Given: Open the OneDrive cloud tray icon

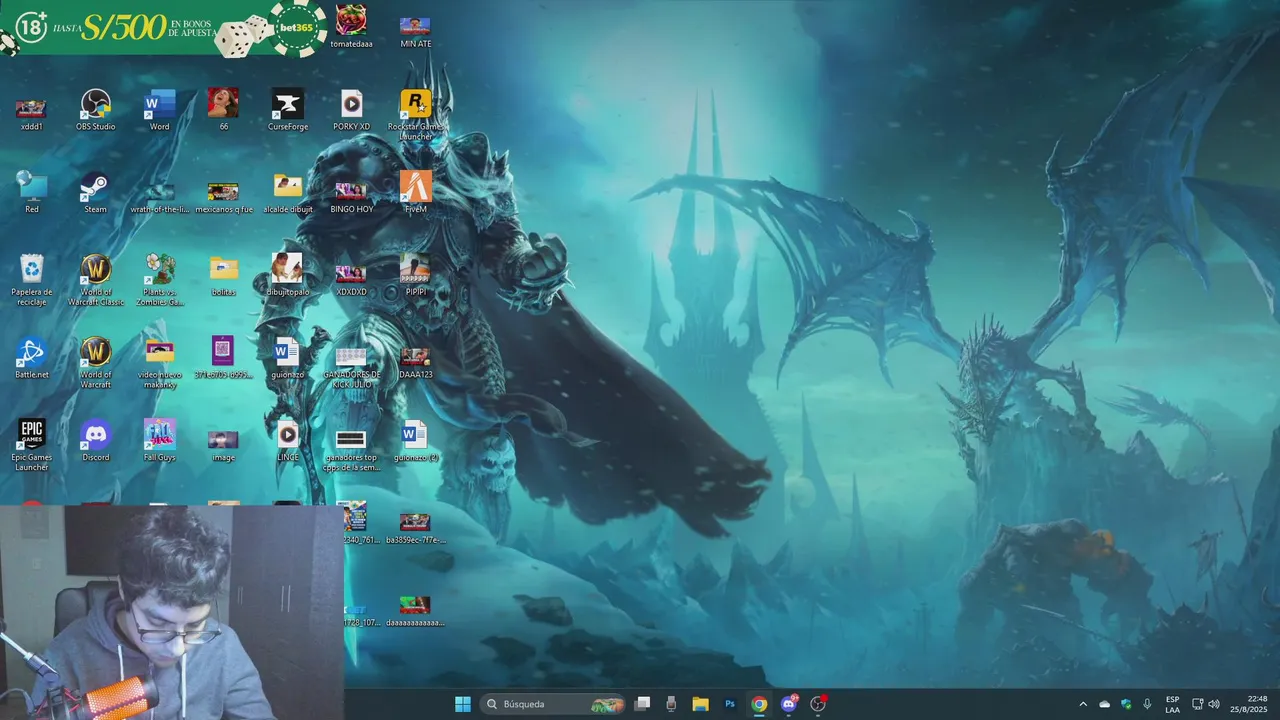Looking at the screenshot, I should pos(1105,704).
